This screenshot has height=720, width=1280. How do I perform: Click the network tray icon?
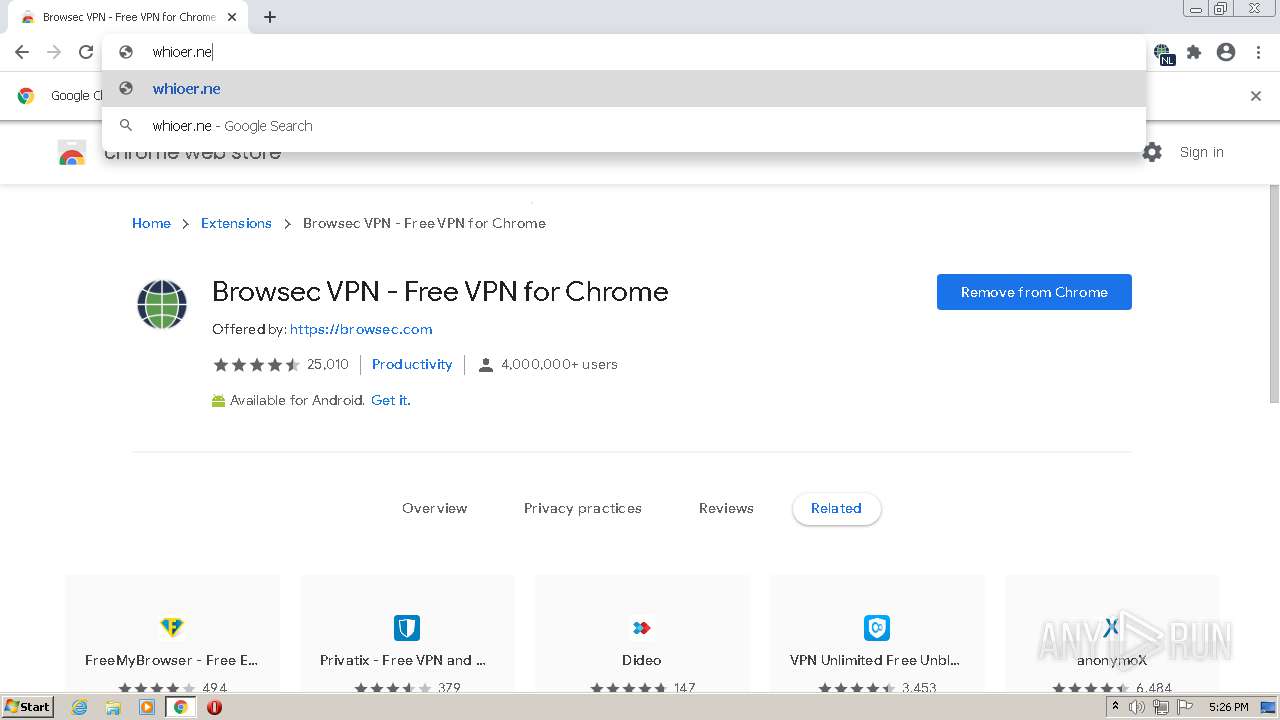[1161, 707]
